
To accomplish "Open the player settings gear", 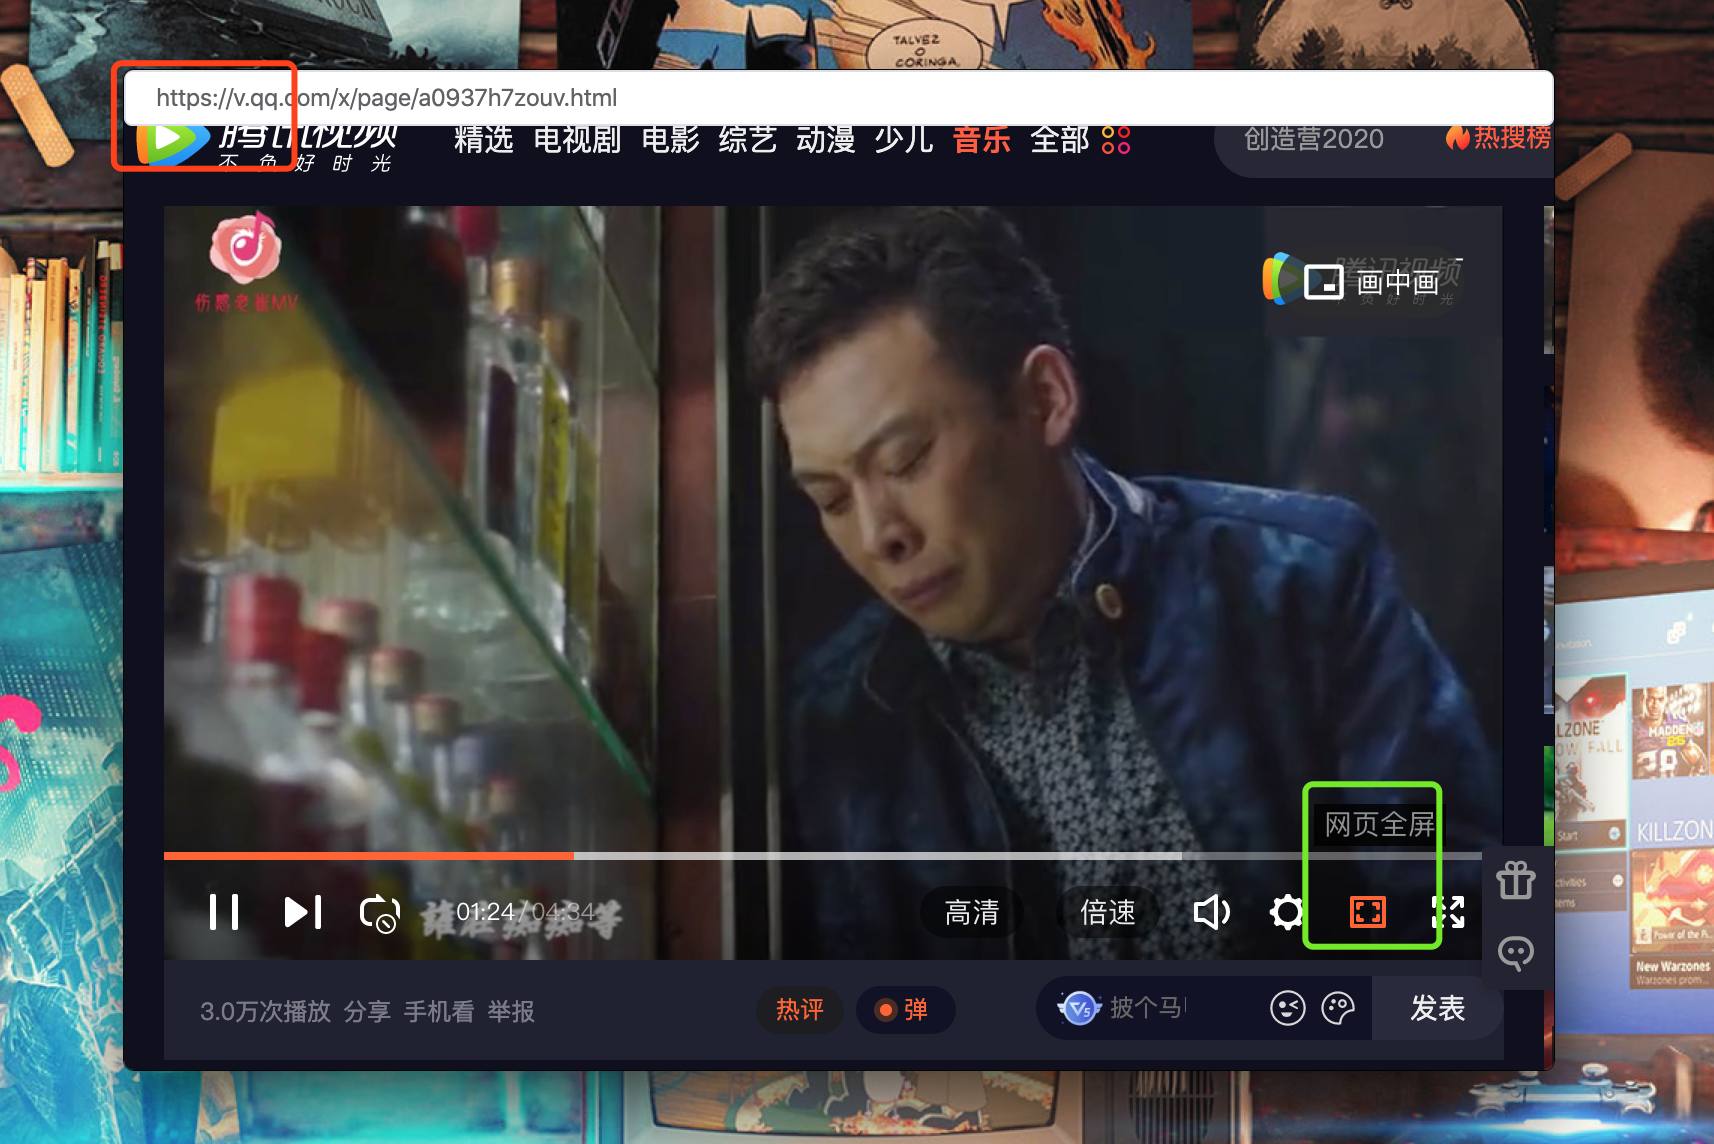I will tap(1287, 912).
